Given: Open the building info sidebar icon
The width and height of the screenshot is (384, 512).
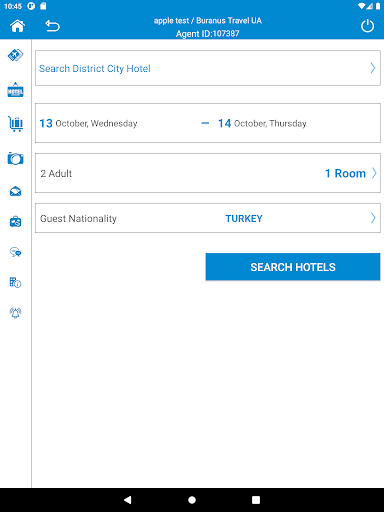Looking at the screenshot, I should [15, 282].
